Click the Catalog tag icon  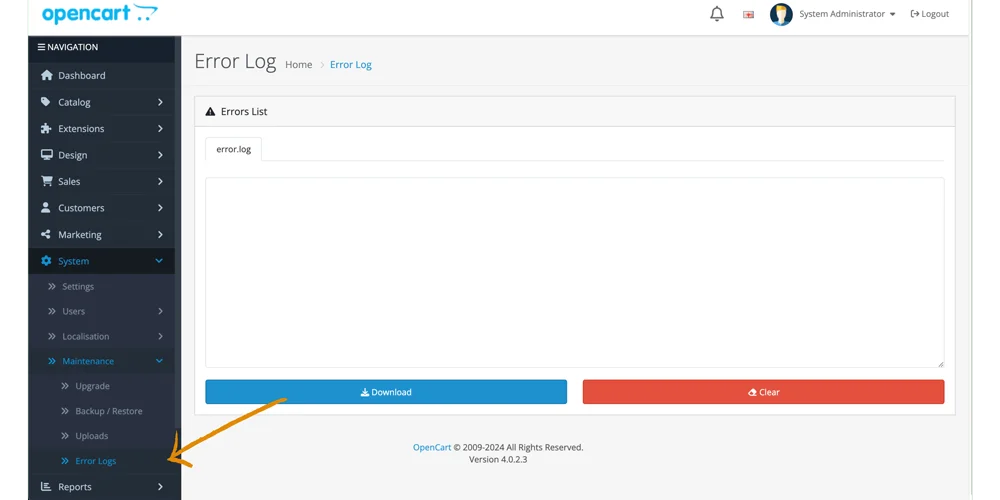tap(46, 102)
